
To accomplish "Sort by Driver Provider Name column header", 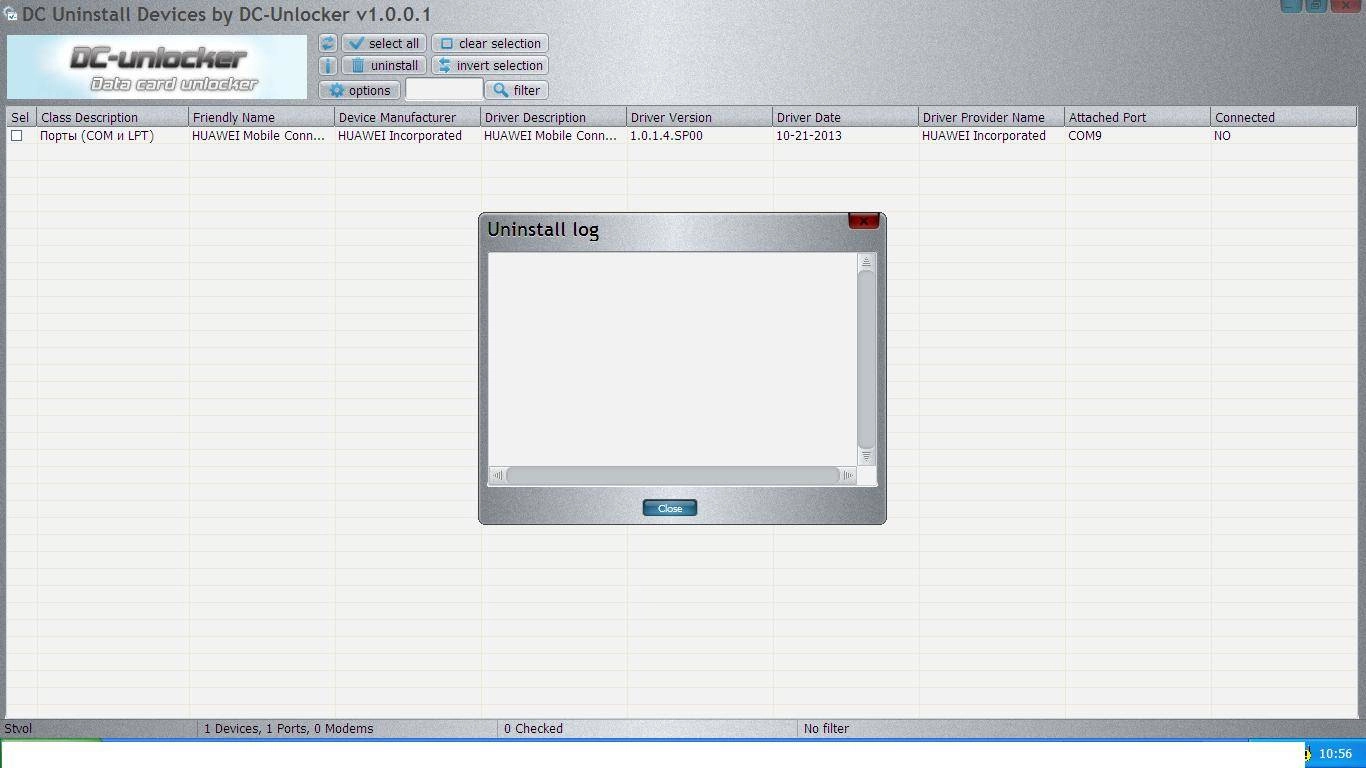I will tap(992, 117).
